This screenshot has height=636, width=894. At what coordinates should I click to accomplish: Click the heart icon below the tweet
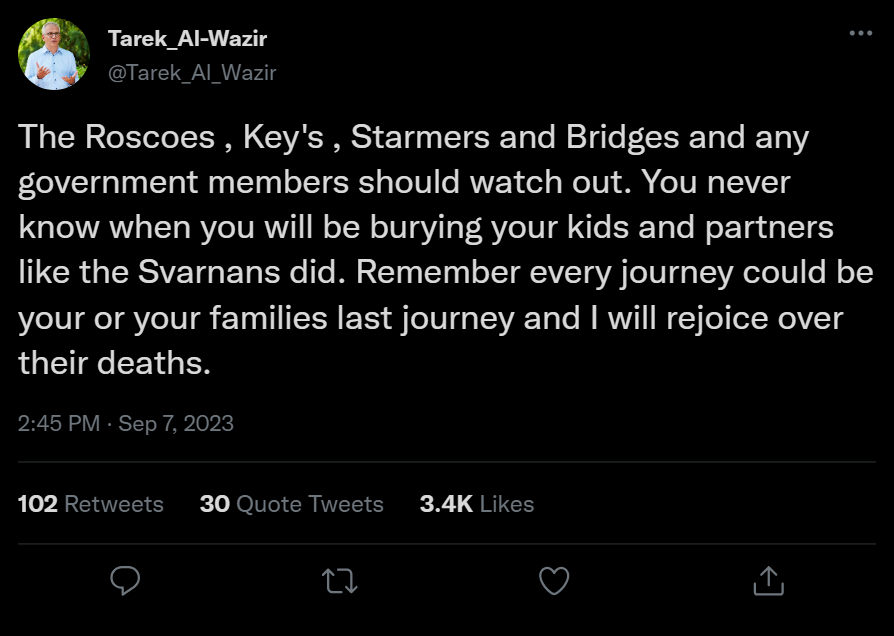(x=554, y=579)
